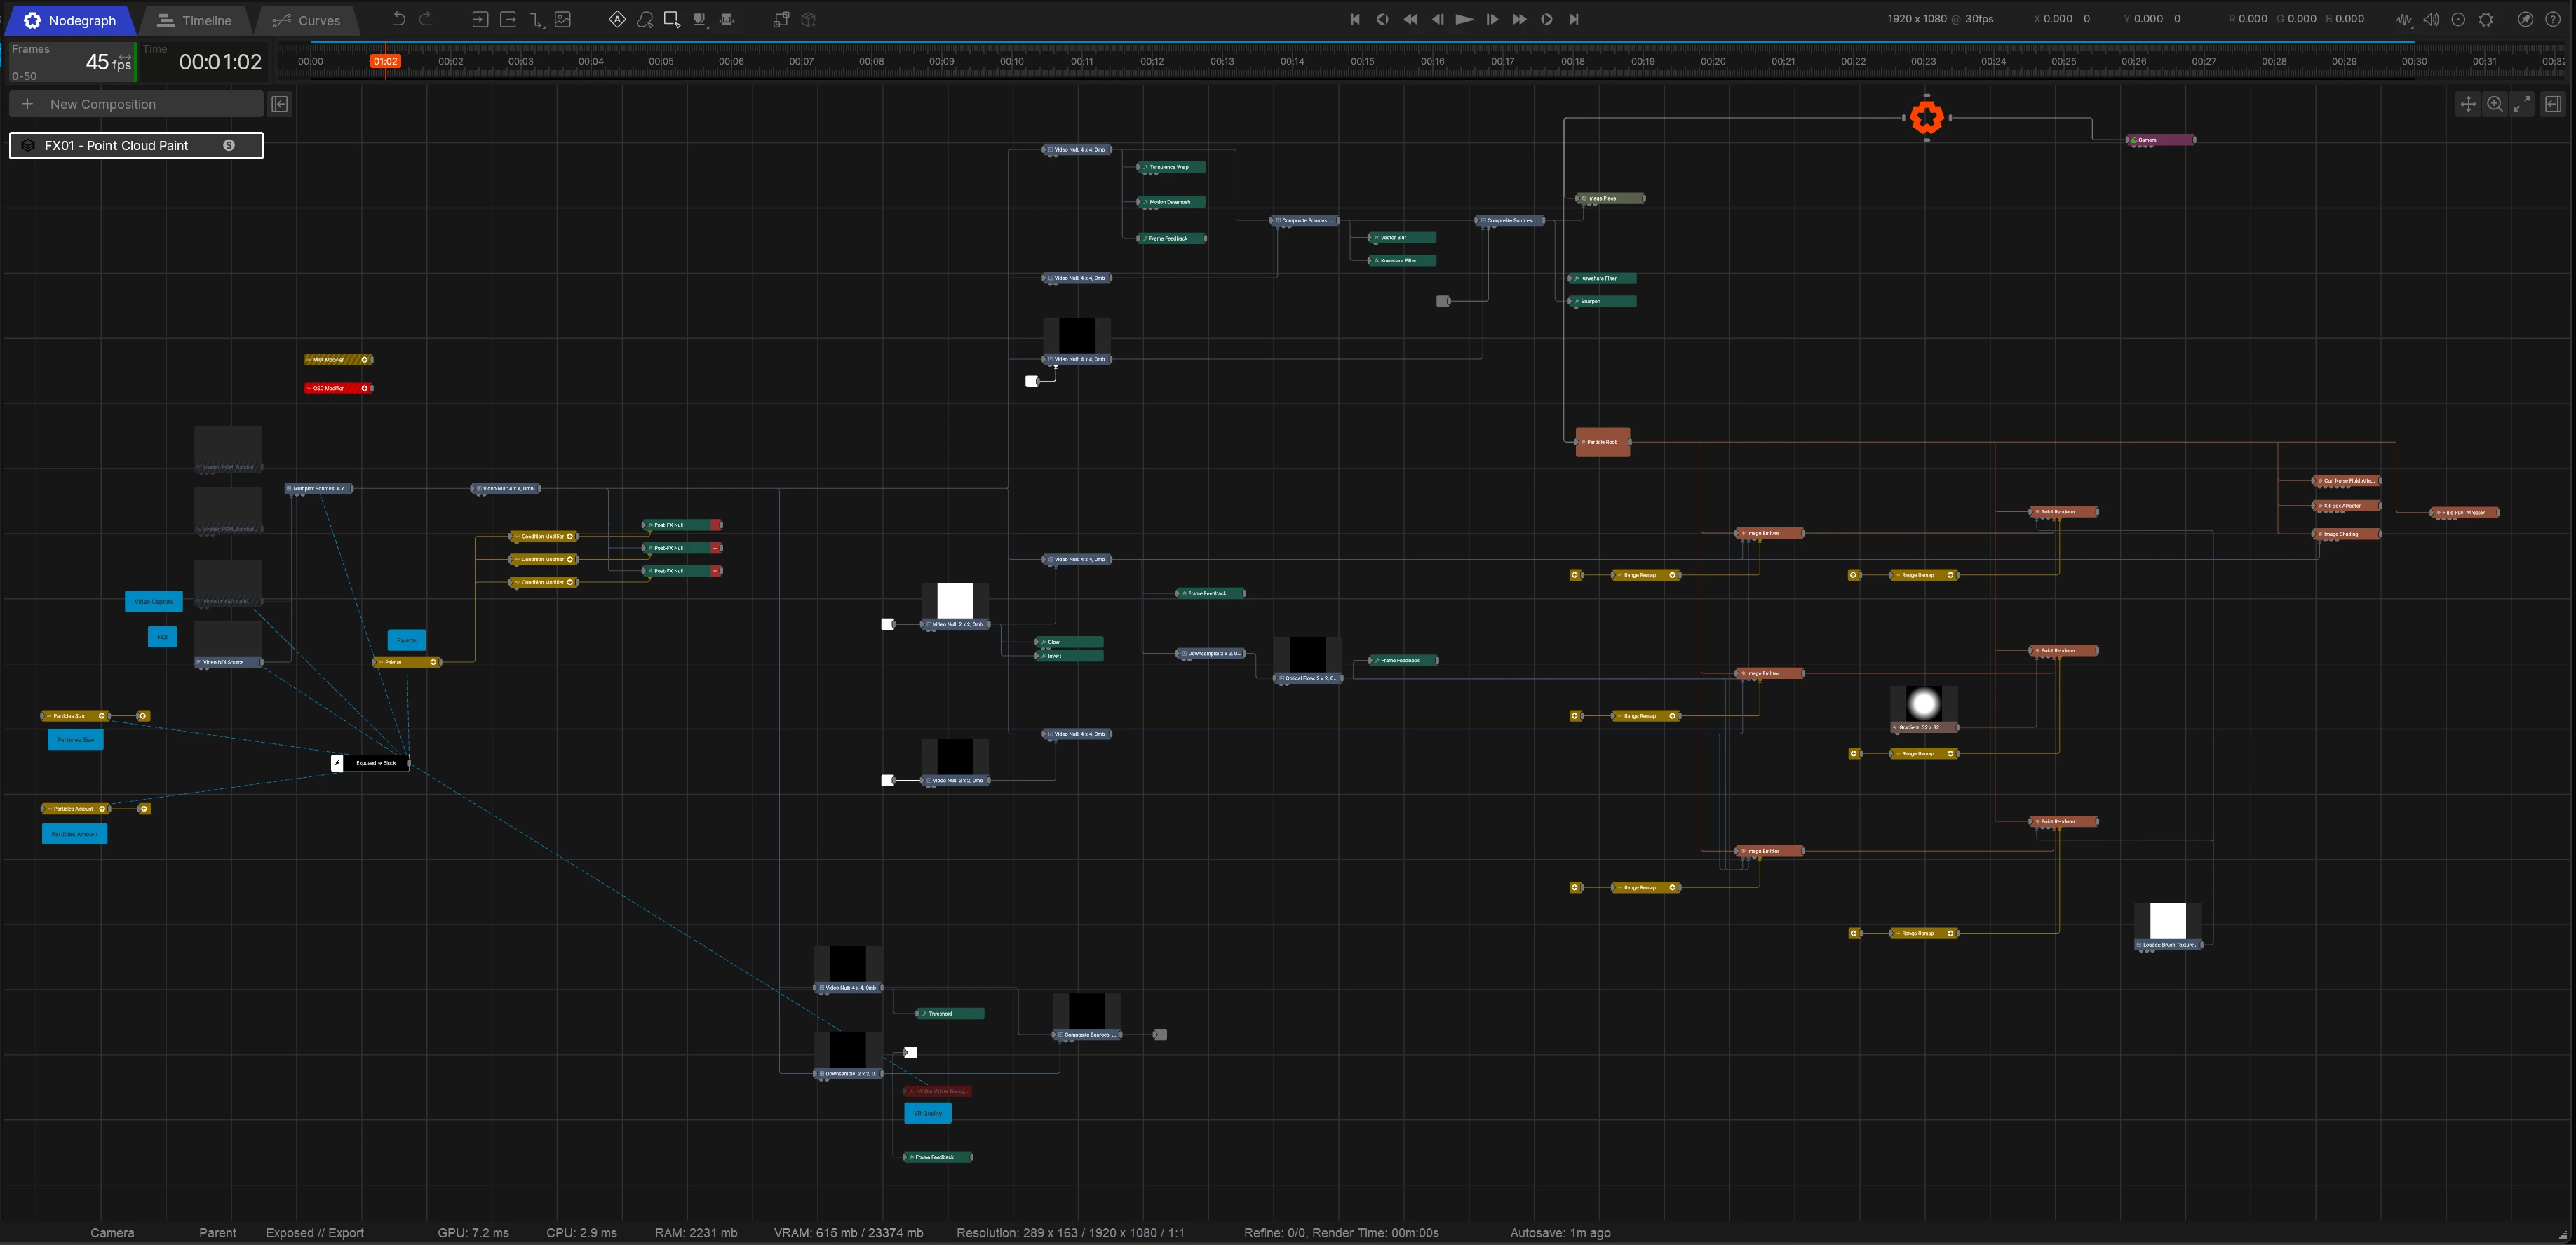Image resolution: width=2576 pixels, height=1245 pixels.
Task: Click the fast forward transport button
Action: coord(1519,19)
